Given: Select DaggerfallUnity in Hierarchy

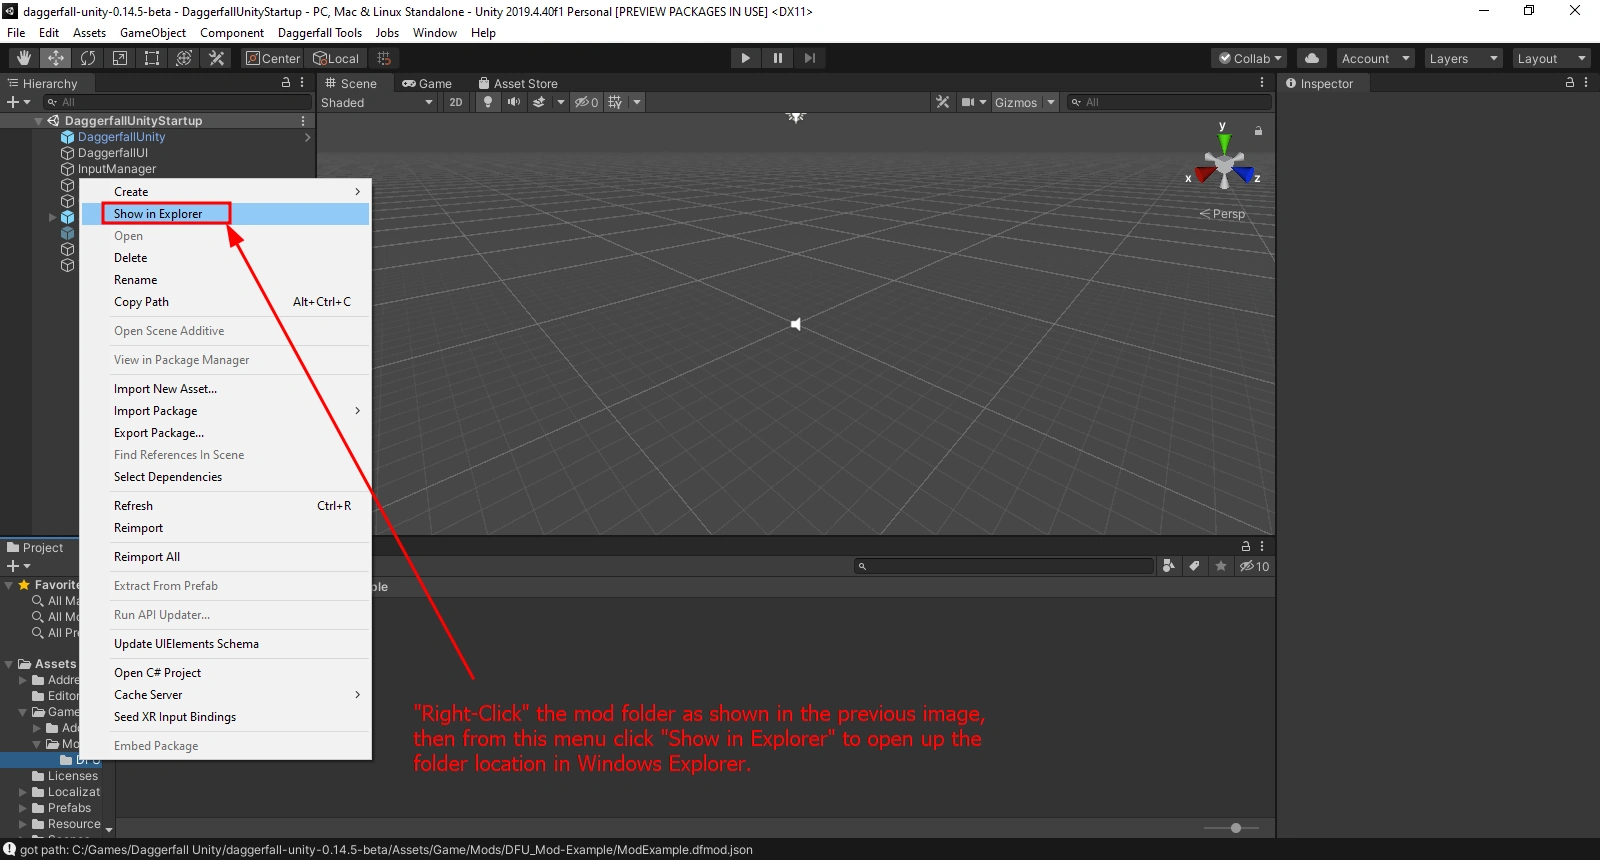Looking at the screenshot, I should [x=121, y=137].
